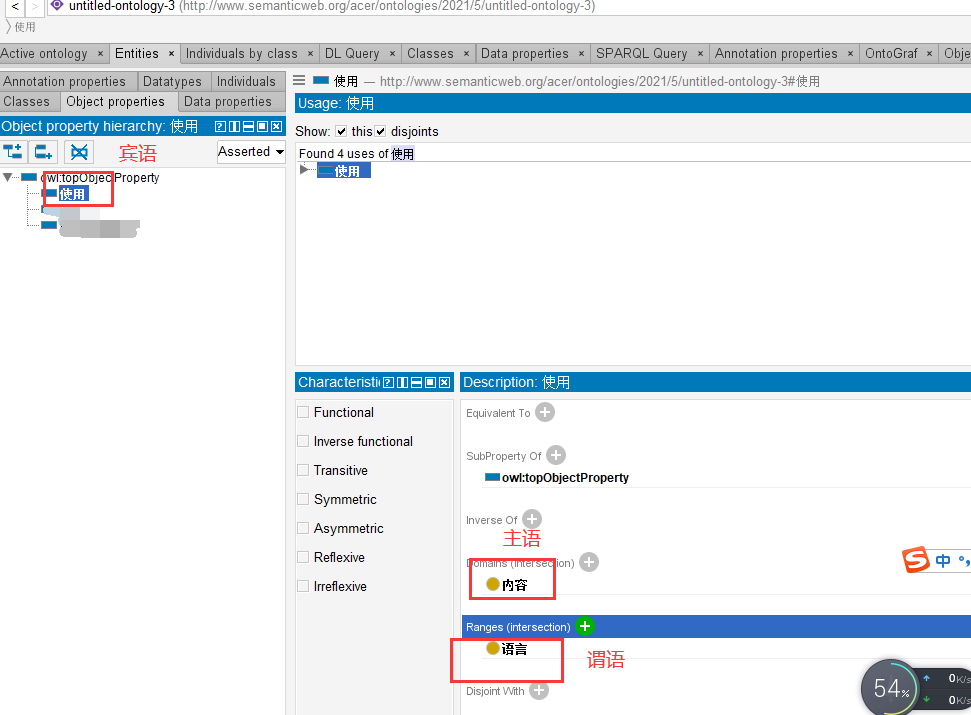The width and height of the screenshot is (971, 715).
Task: Split hierarchy panel vertically icon
Action: coord(234,127)
